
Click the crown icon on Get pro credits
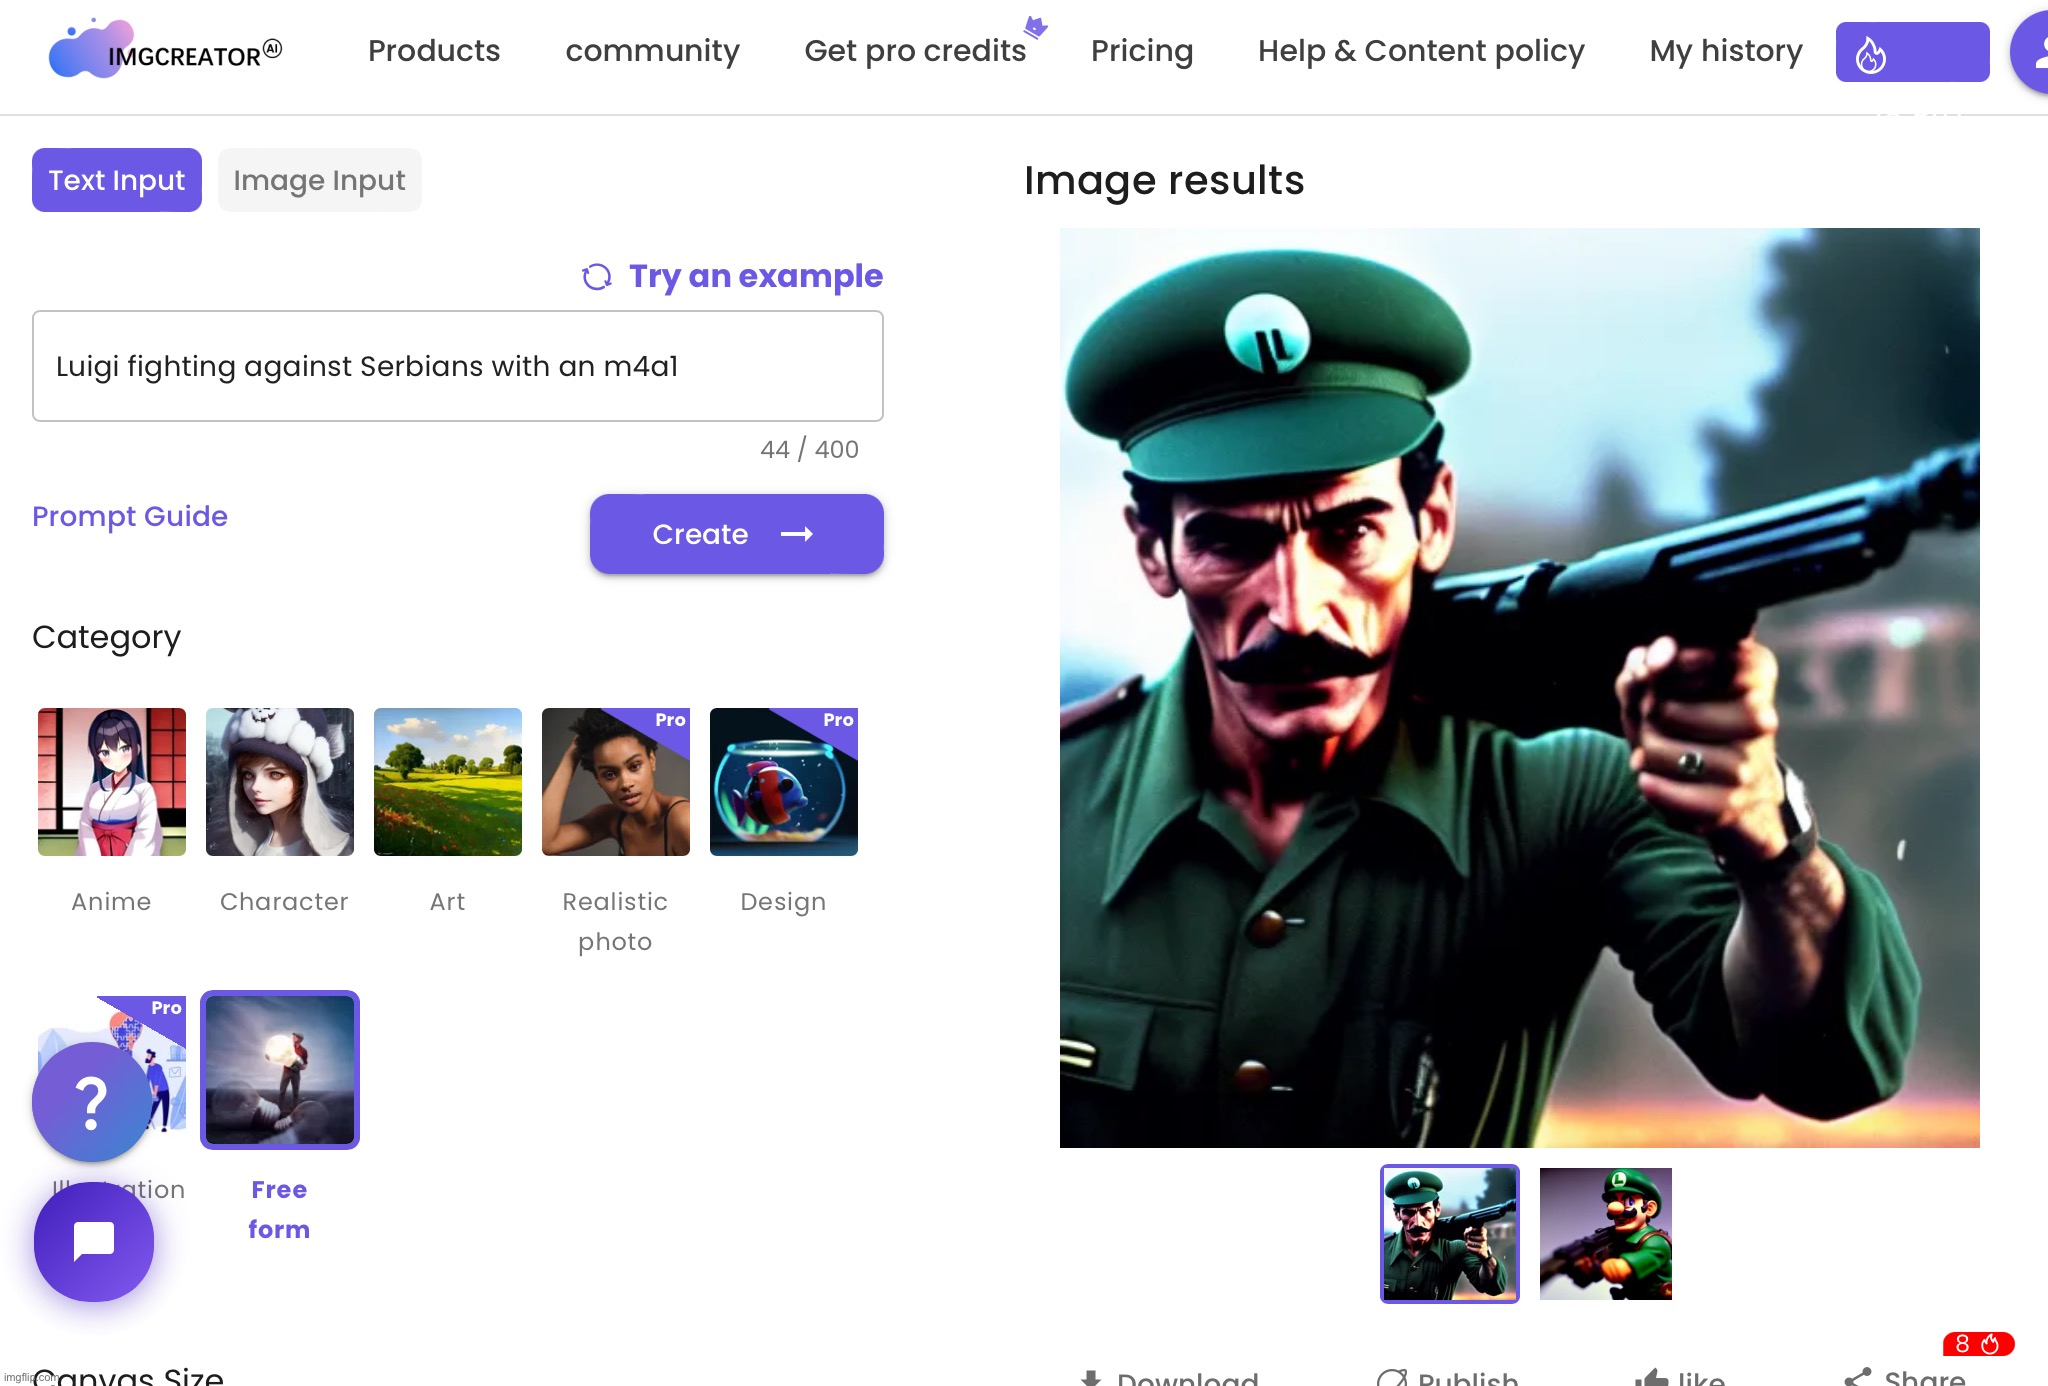coord(1036,27)
